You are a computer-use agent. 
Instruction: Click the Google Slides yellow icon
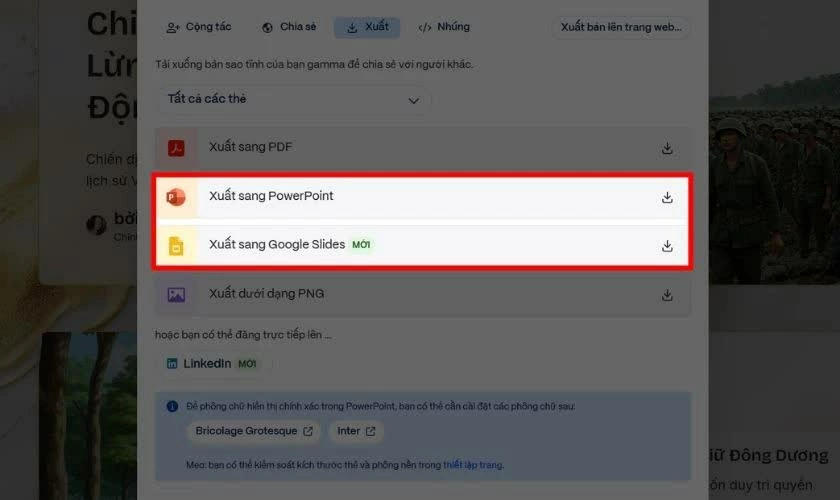click(x=176, y=246)
